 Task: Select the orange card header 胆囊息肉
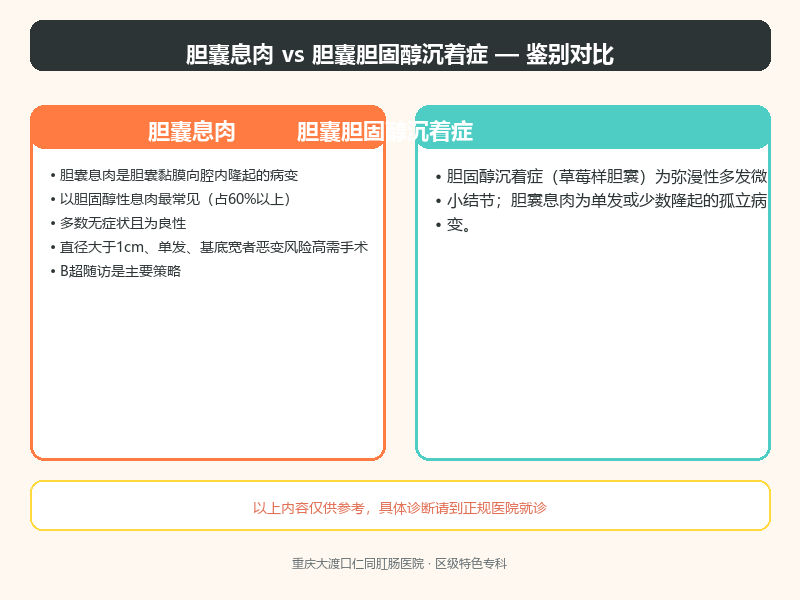191,132
